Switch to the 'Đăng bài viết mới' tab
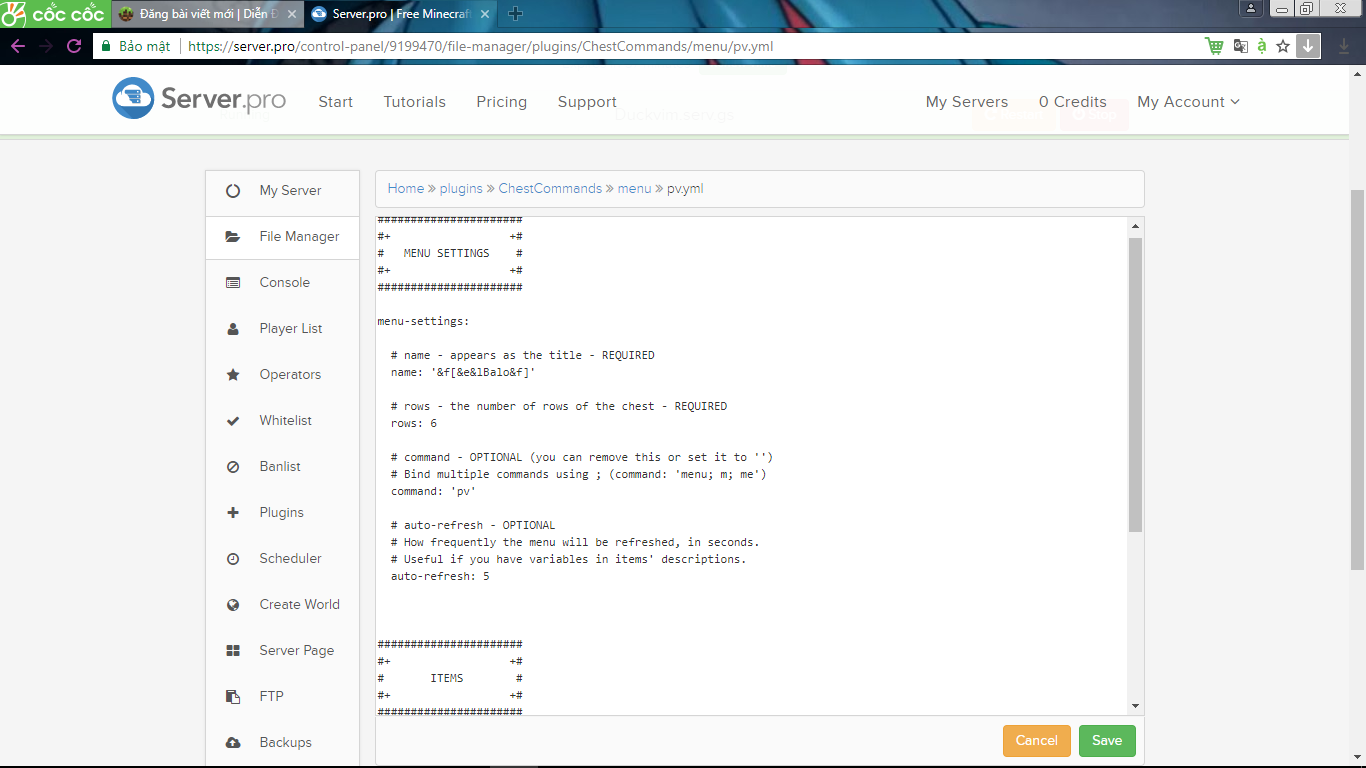The width and height of the screenshot is (1366, 768). [206, 14]
